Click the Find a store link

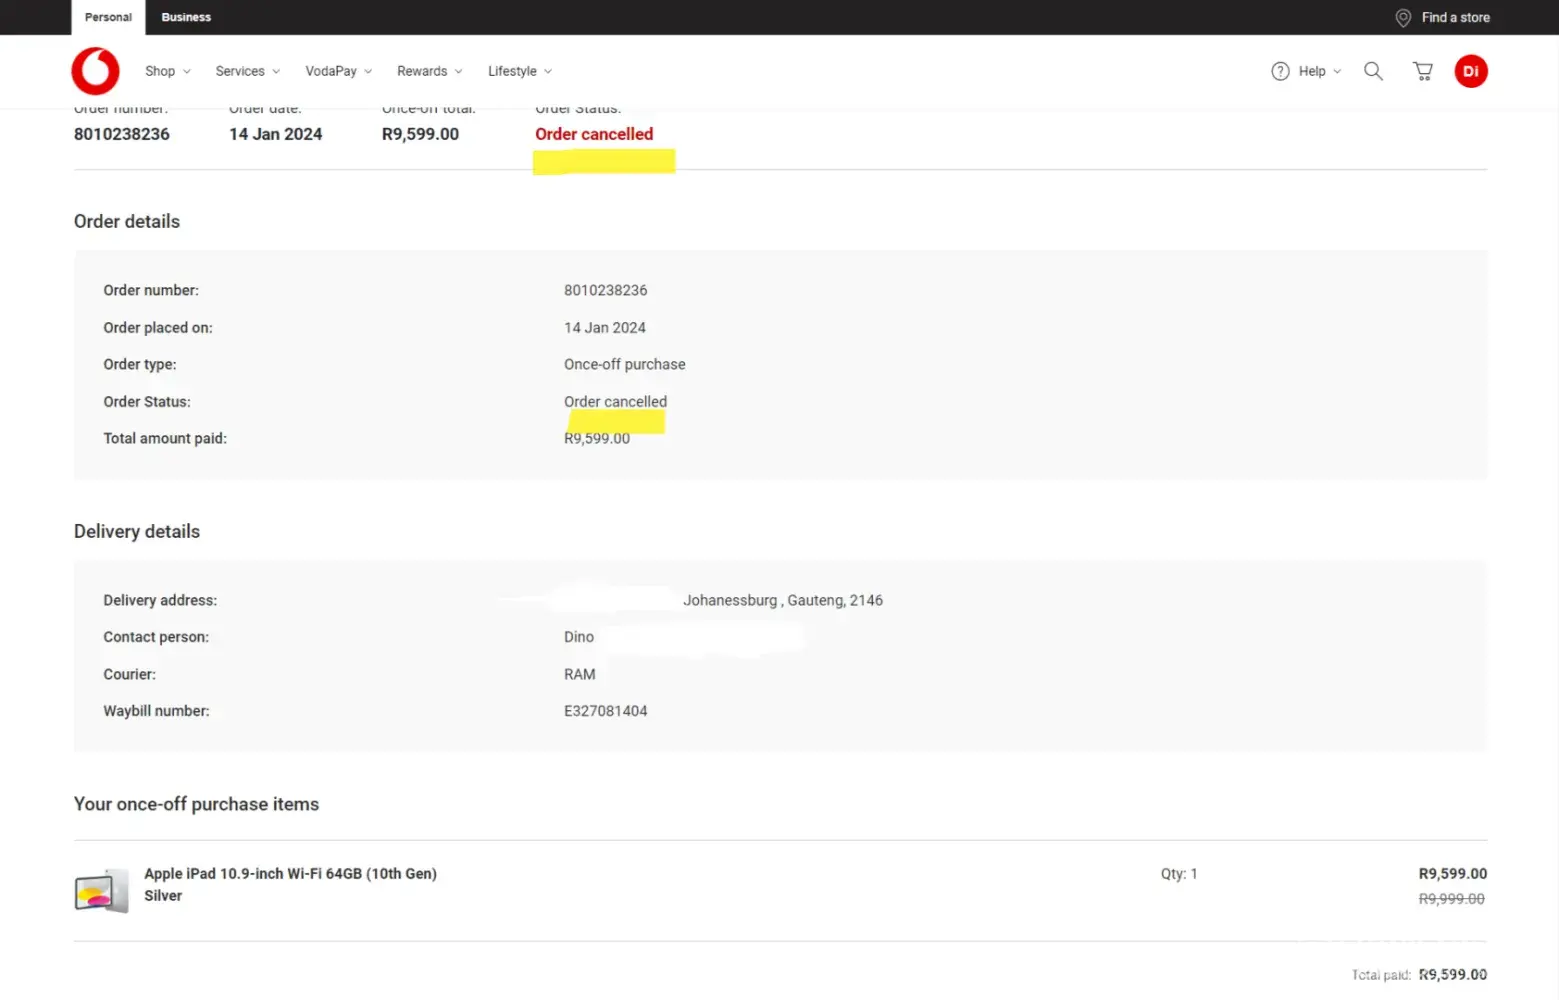[x=1455, y=18]
